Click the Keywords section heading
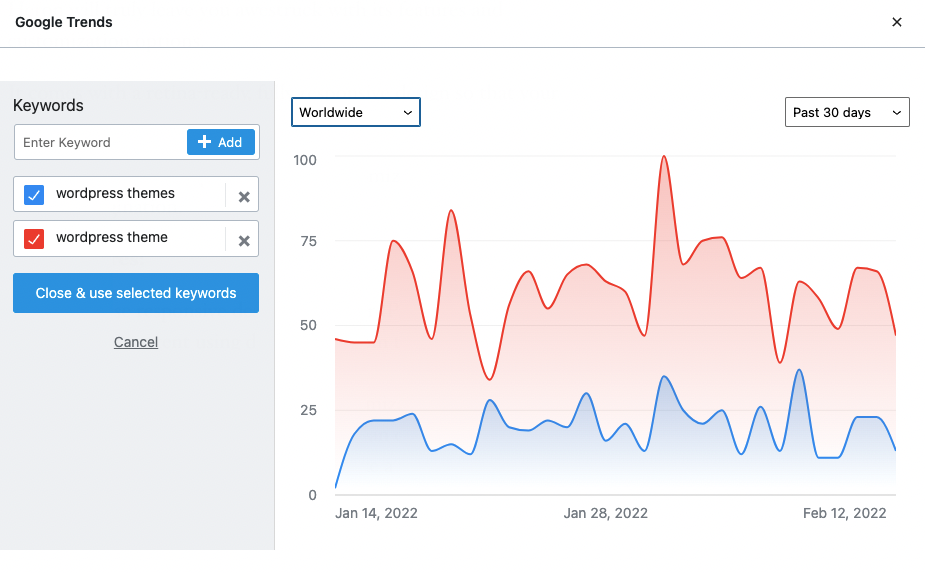This screenshot has height=573, width=925. click(48, 105)
